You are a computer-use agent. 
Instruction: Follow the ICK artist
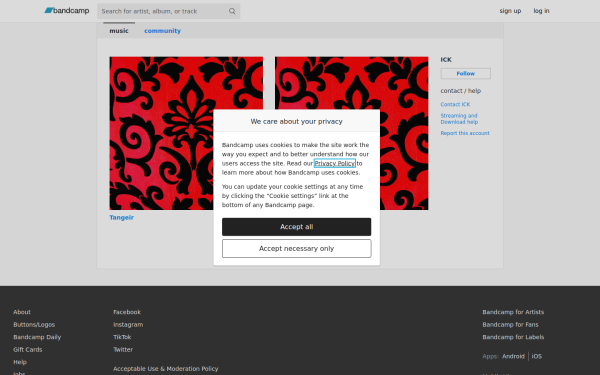(465, 73)
